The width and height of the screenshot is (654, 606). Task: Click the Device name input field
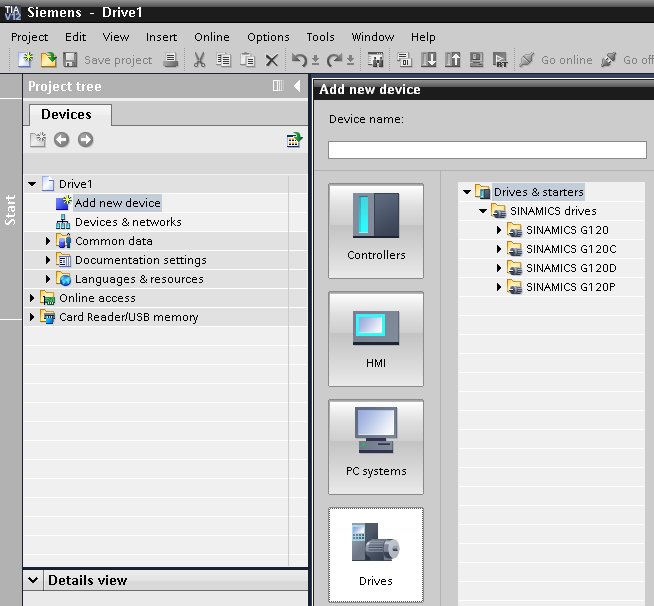(x=487, y=150)
